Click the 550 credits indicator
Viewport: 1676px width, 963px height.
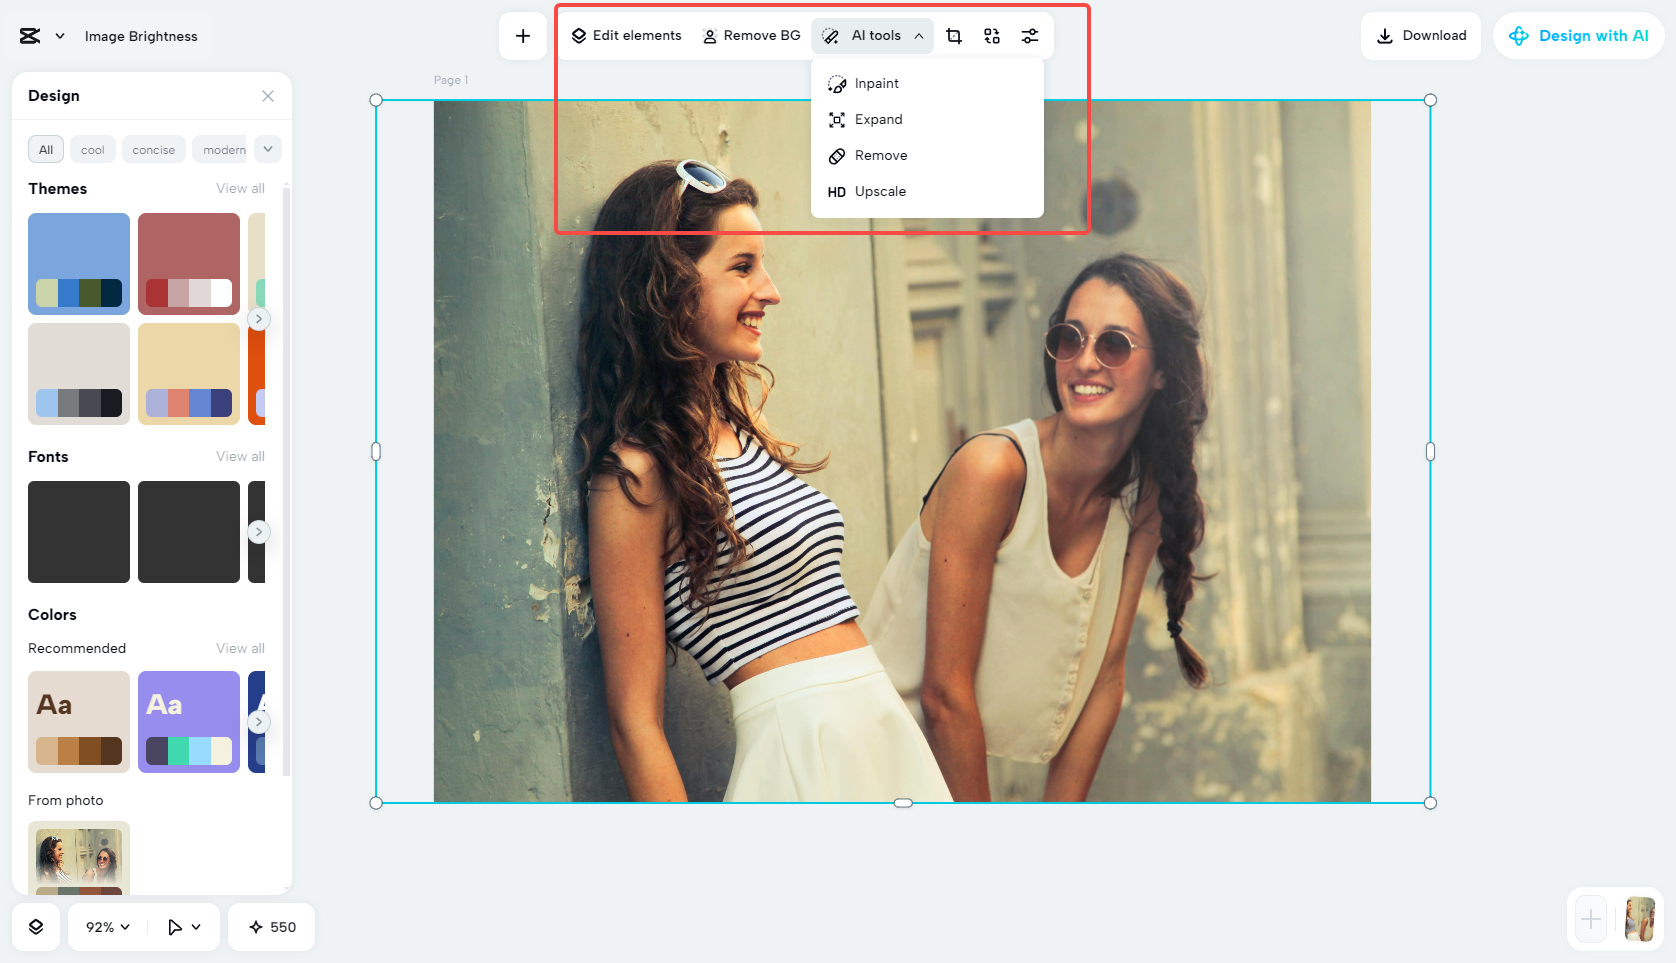coord(272,927)
